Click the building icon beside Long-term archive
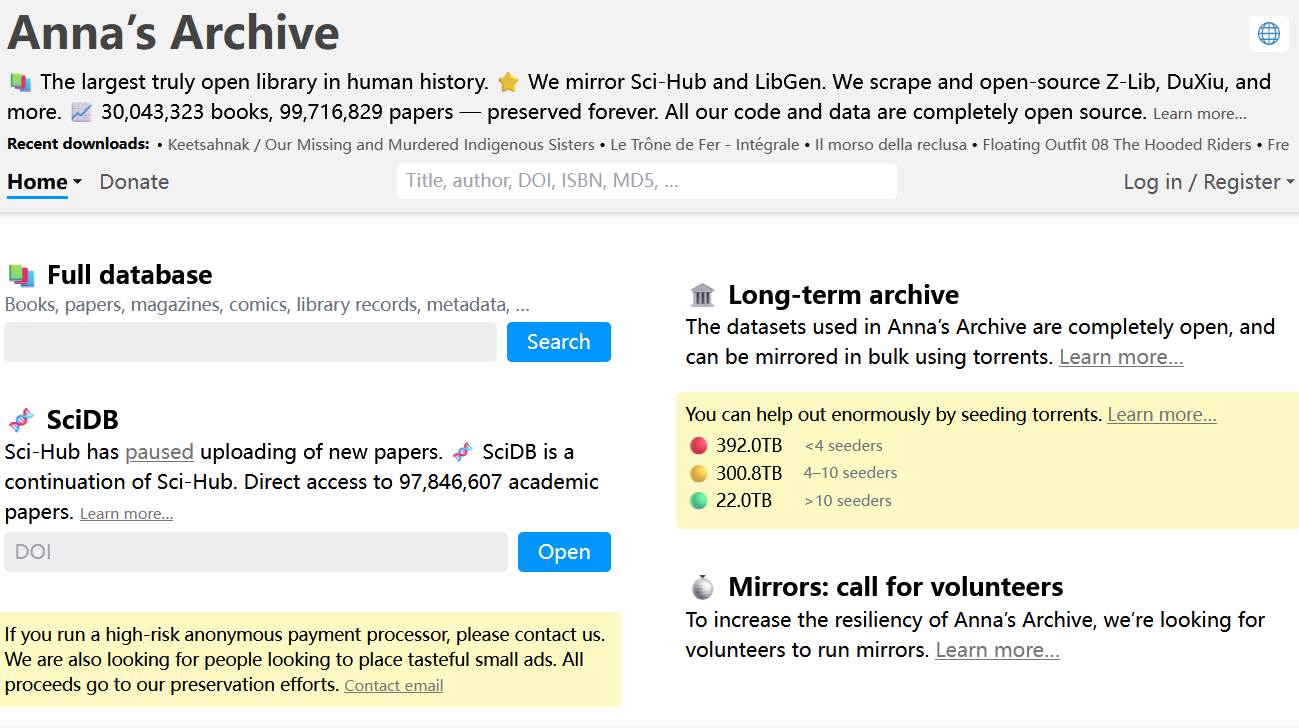The width and height of the screenshot is (1299, 728). 702,295
